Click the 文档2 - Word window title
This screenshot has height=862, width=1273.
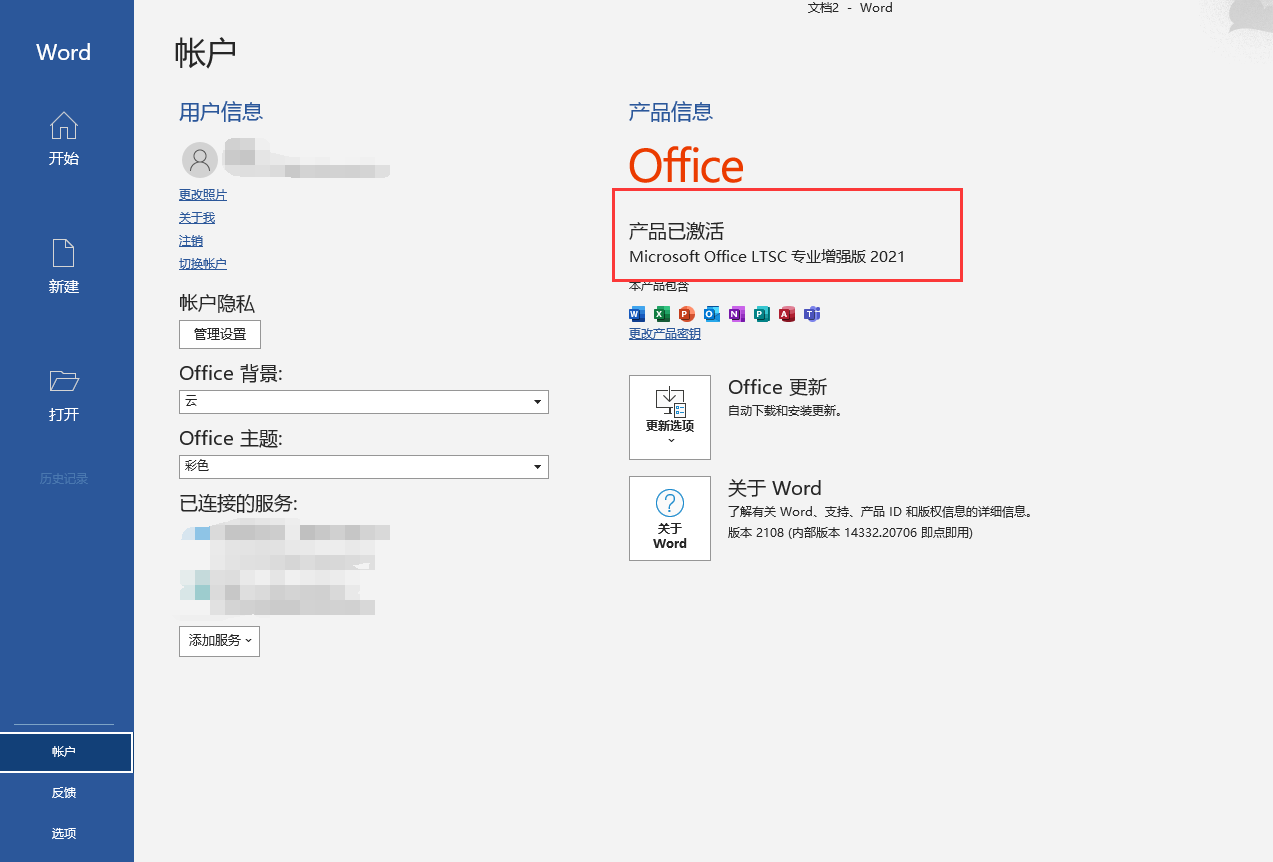(x=850, y=8)
